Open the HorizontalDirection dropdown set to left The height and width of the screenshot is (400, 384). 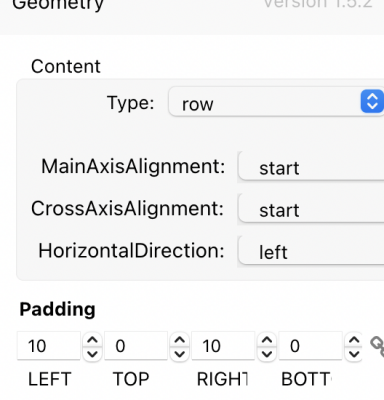[x=311, y=250]
